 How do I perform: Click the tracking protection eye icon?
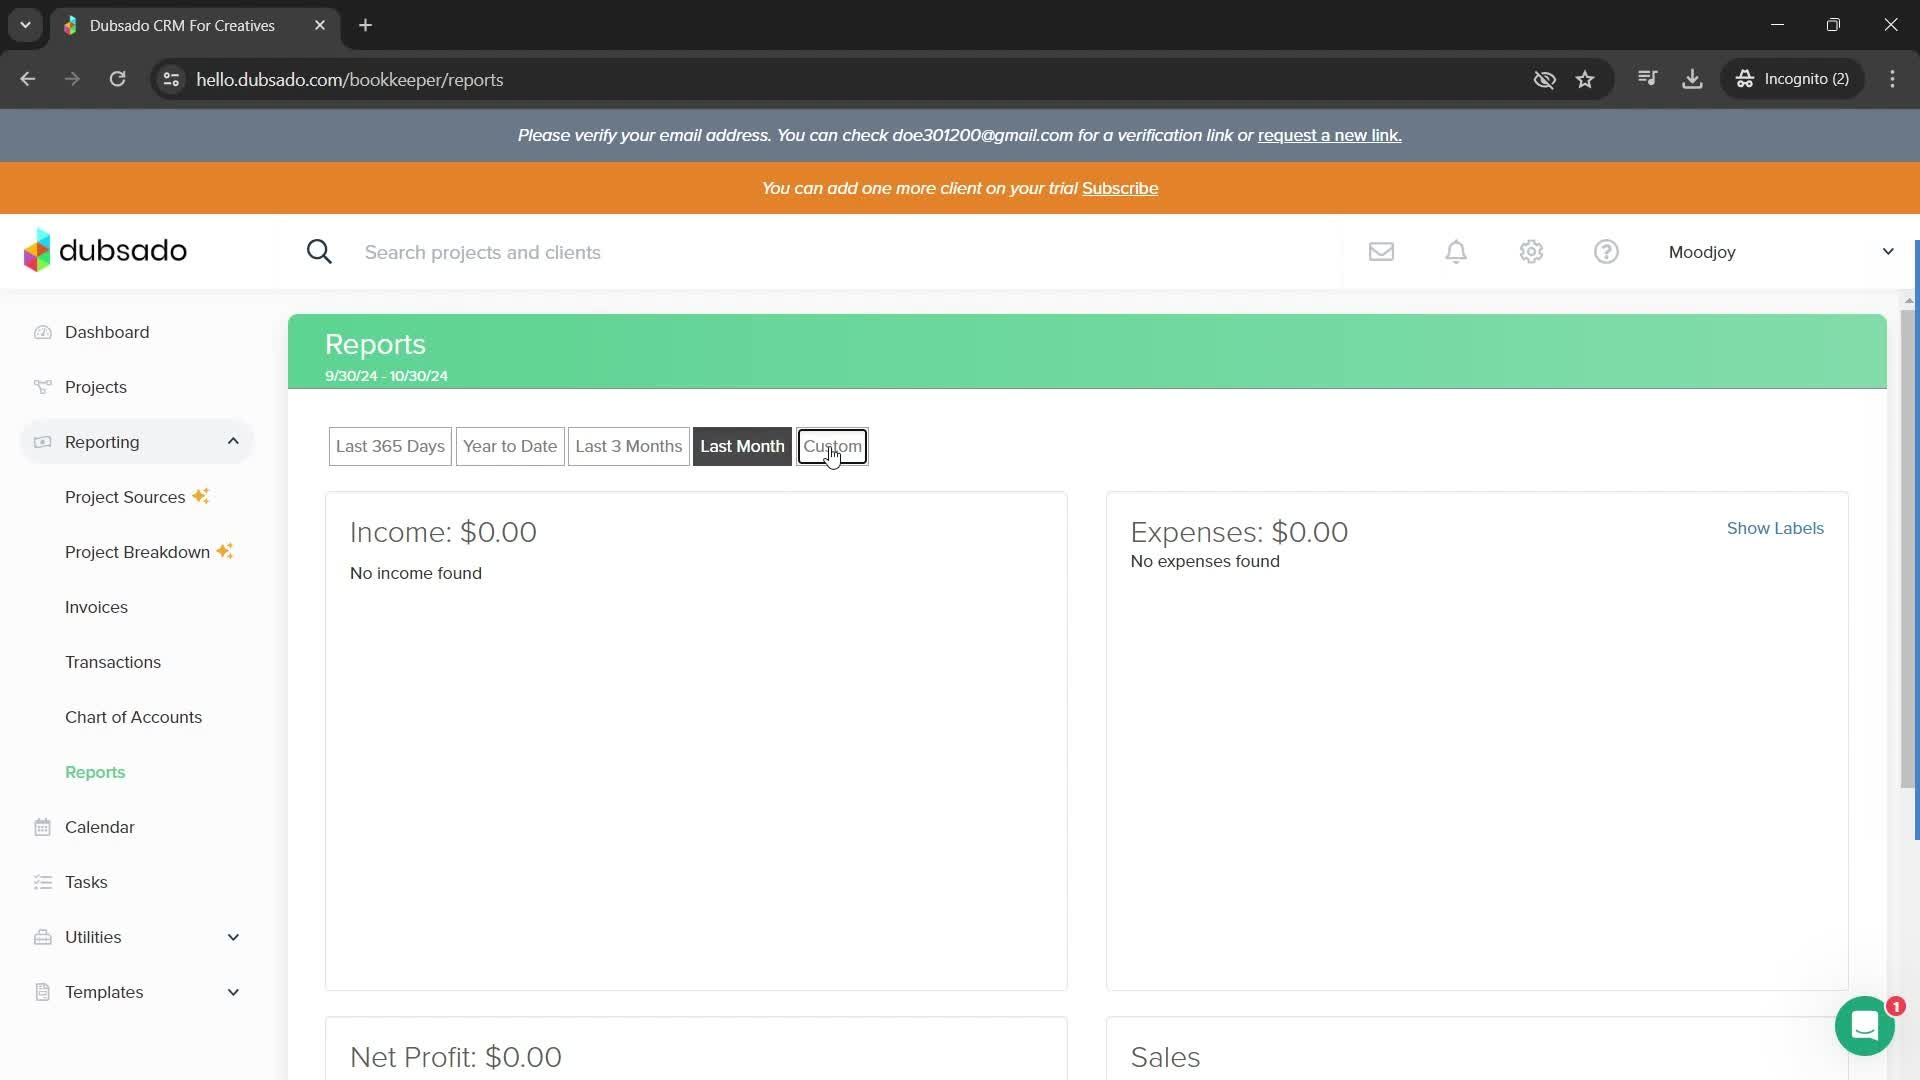pyautogui.click(x=1544, y=79)
